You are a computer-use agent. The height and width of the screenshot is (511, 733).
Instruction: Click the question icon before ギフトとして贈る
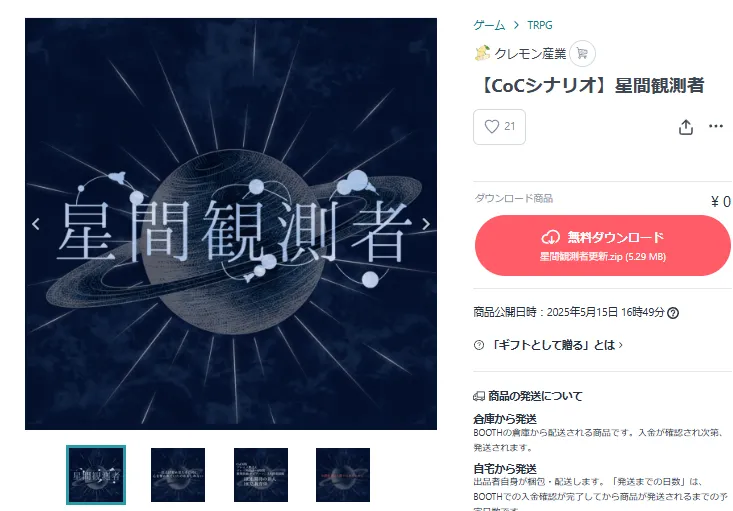click(479, 345)
